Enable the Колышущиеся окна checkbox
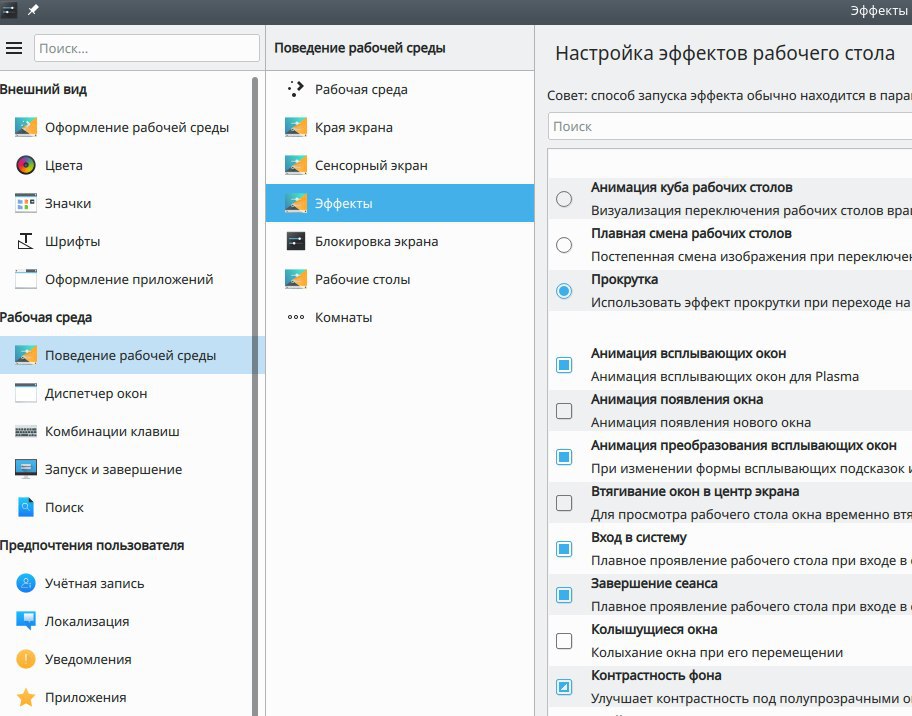912x716 pixels. point(564,641)
